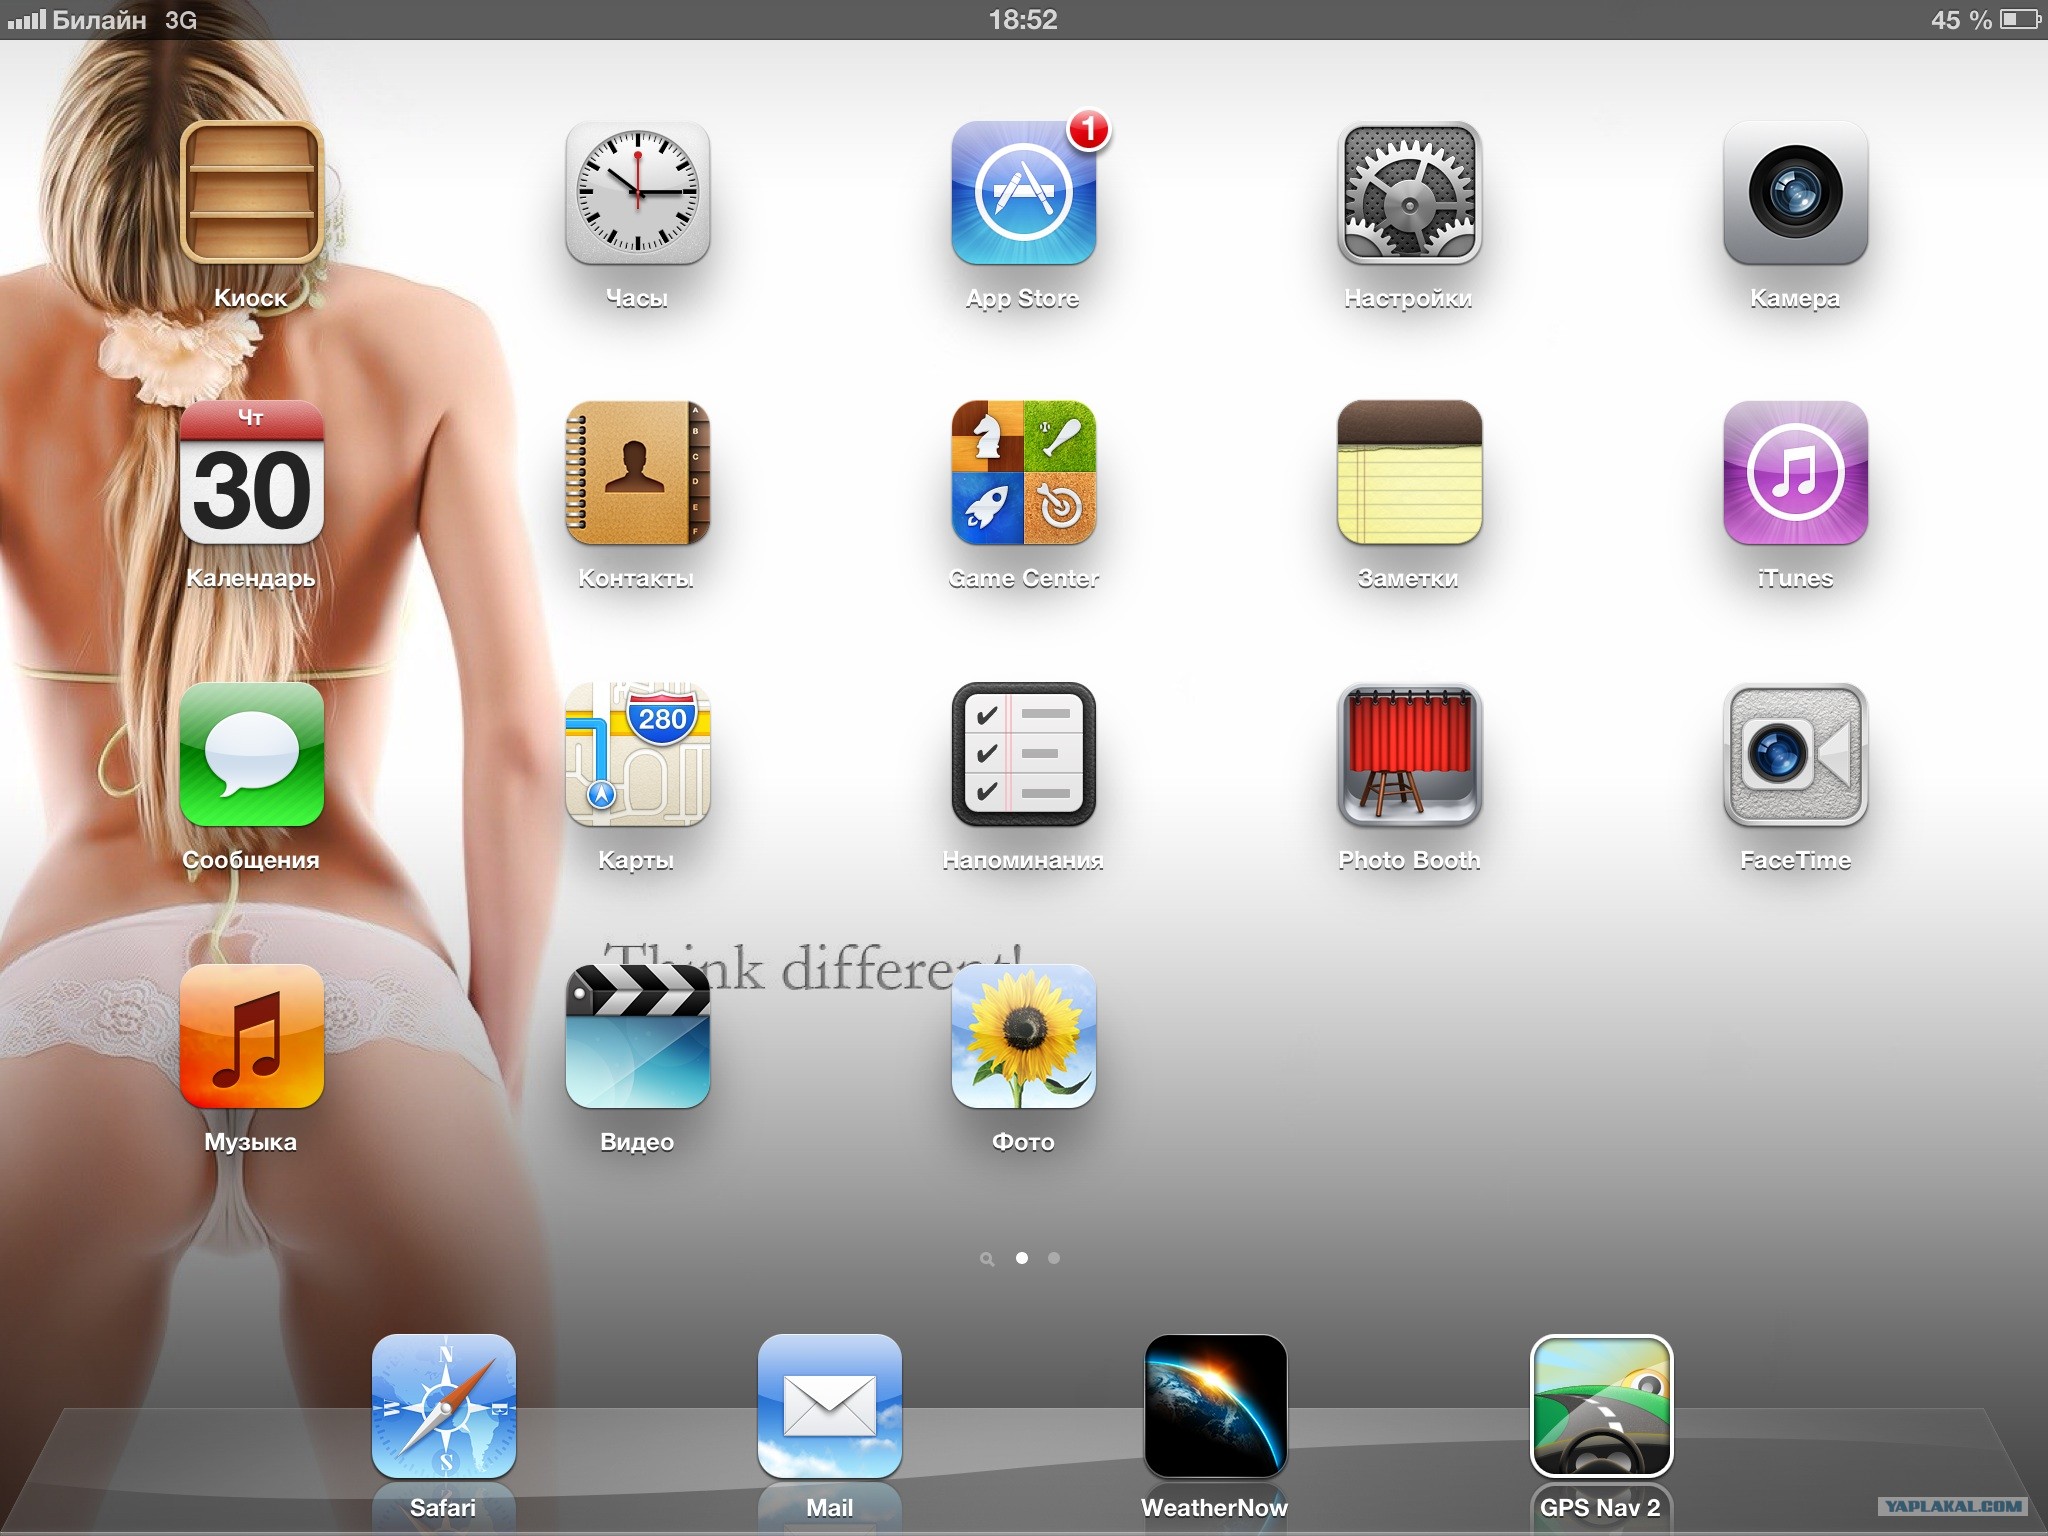
Task: Launch Safari from the dock
Action: [444, 1406]
